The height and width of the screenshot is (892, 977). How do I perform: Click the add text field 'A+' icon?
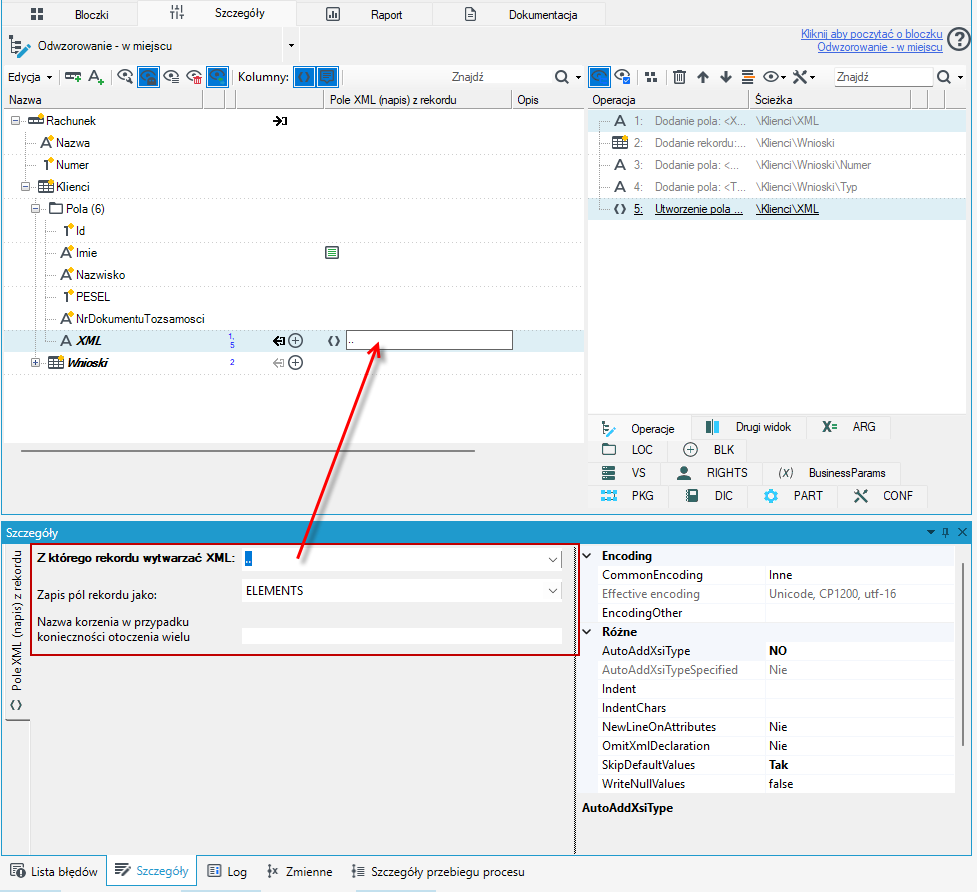[x=96, y=77]
